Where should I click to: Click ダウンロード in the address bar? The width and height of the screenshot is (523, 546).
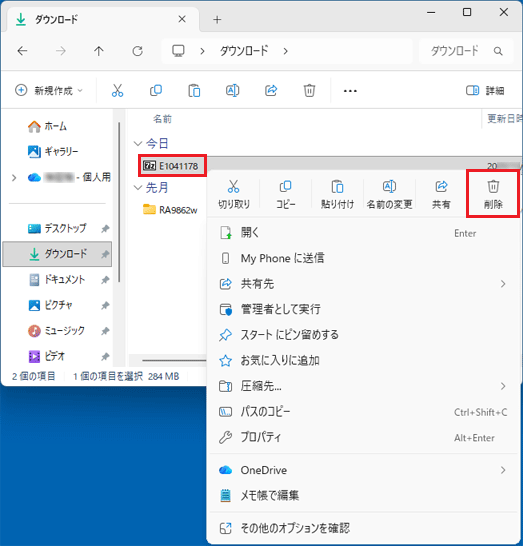point(244,51)
